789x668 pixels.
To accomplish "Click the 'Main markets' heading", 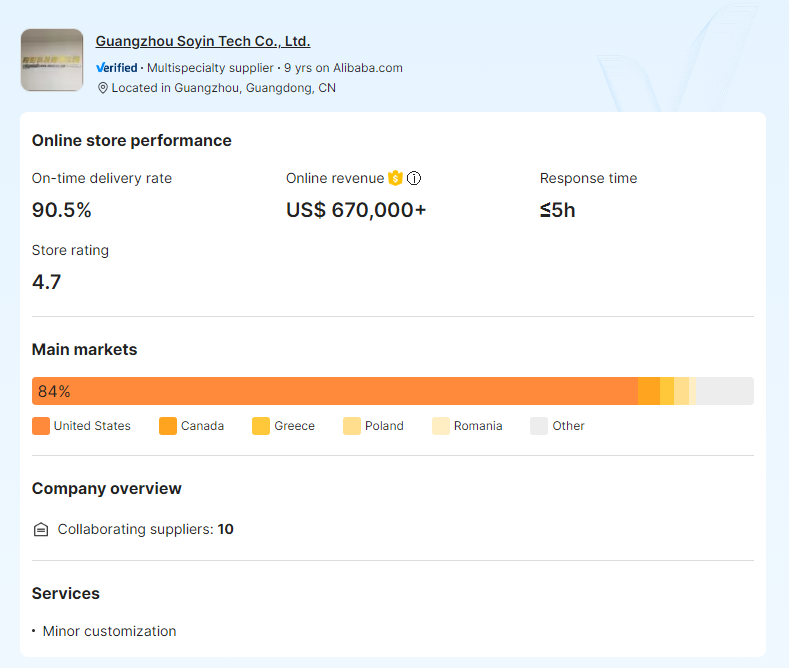I will tap(85, 350).
